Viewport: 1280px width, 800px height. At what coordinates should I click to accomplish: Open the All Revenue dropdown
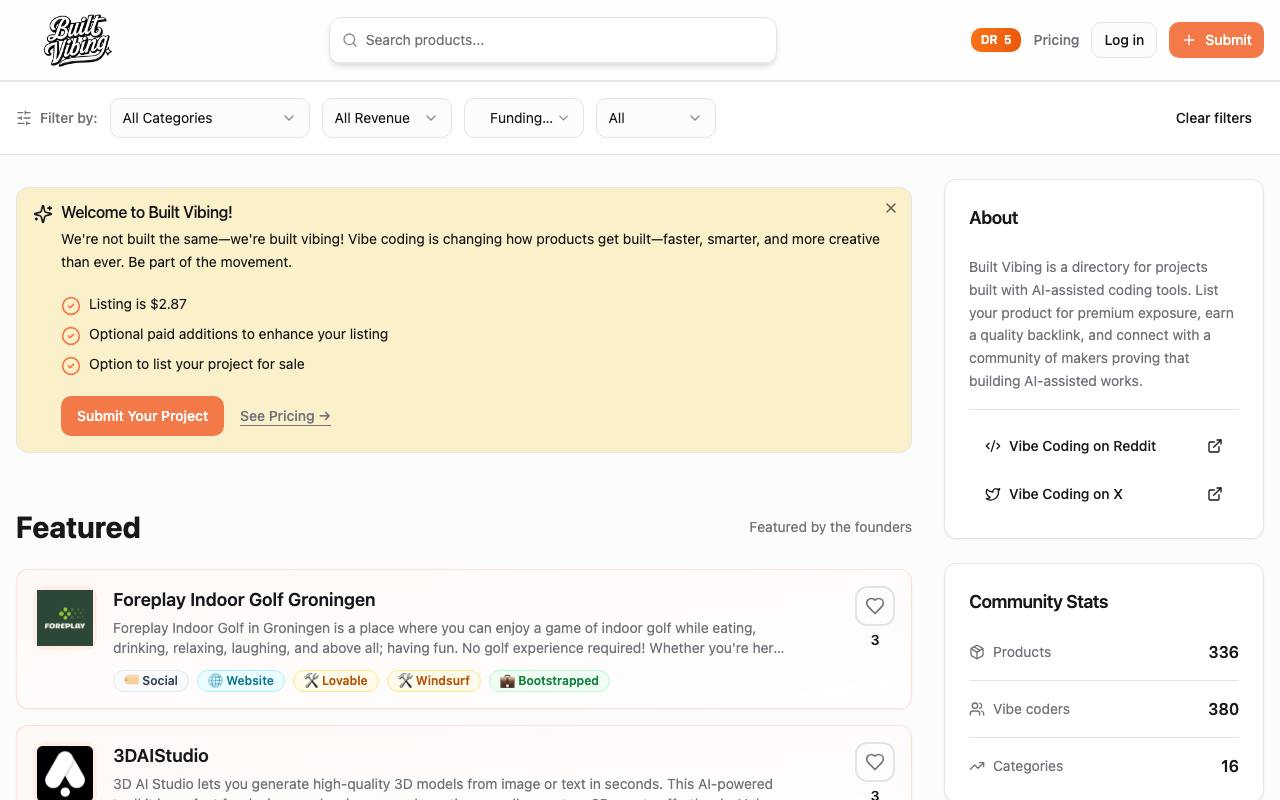point(386,118)
